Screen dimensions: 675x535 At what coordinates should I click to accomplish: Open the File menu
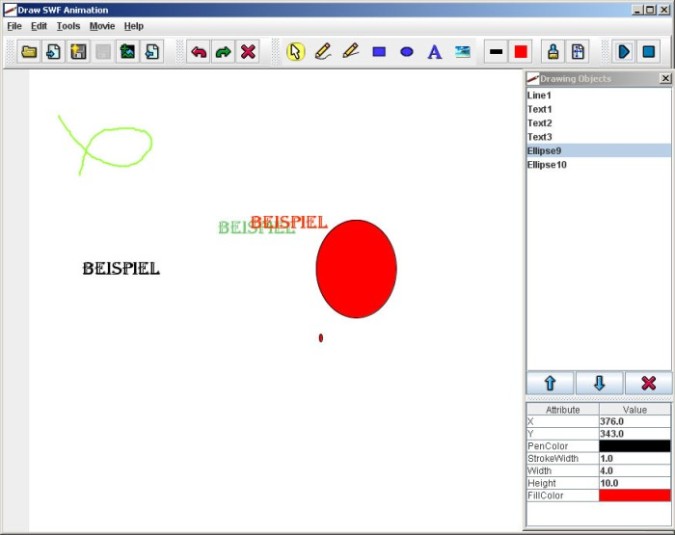pyautogui.click(x=14, y=25)
